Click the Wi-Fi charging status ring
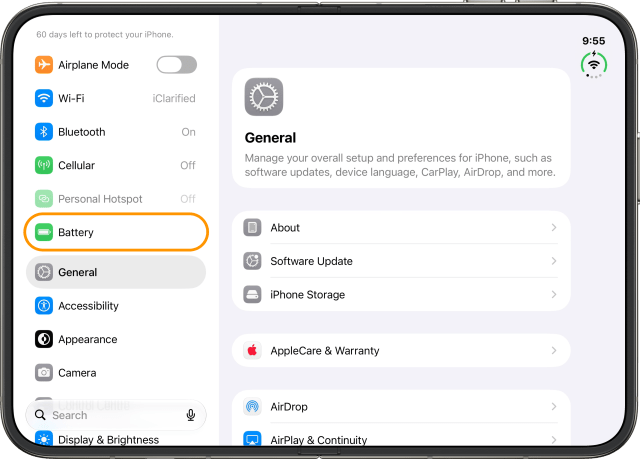Image resolution: width=640 pixels, height=459 pixels. [594, 64]
